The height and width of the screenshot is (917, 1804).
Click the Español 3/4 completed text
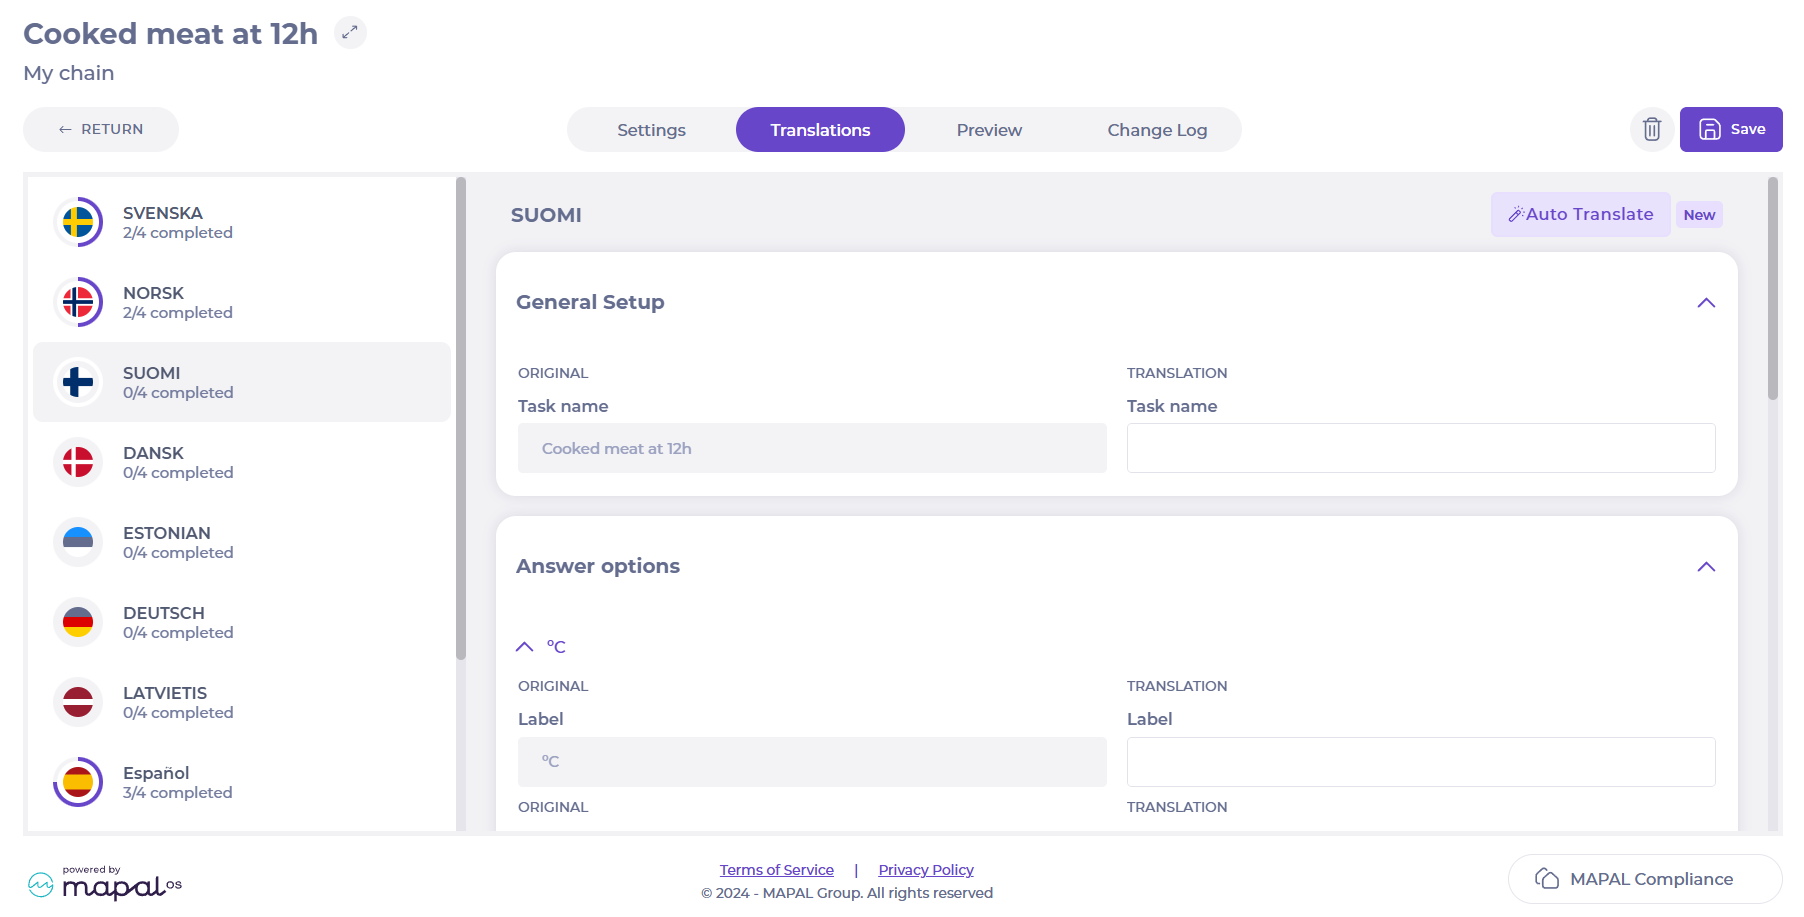click(x=178, y=793)
